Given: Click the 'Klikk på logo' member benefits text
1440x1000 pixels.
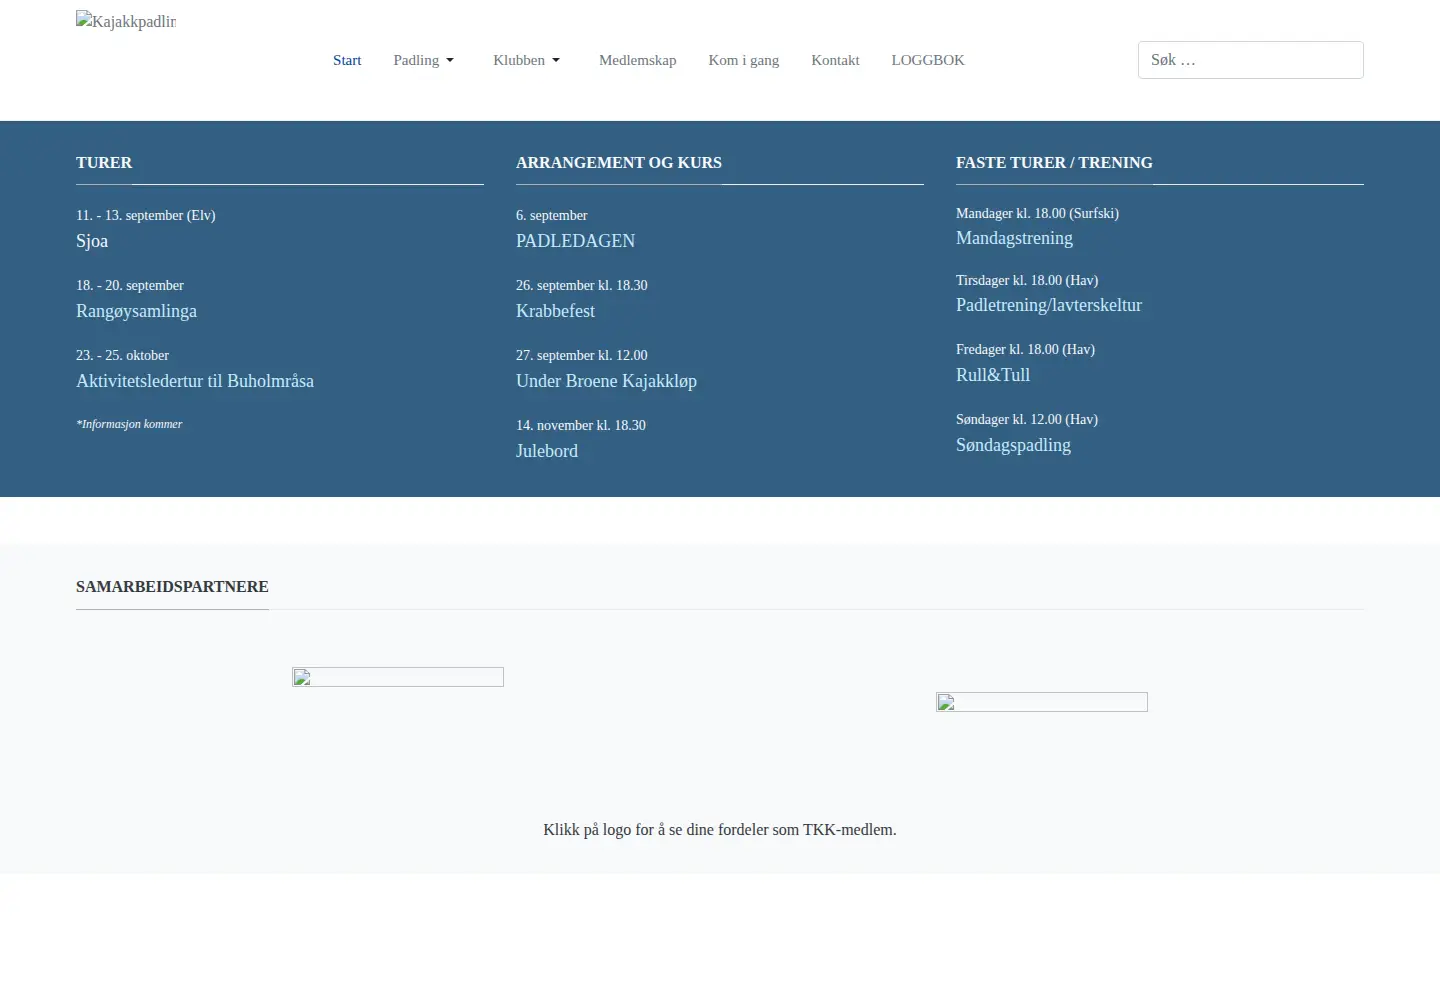Looking at the screenshot, I should [720, 830].
